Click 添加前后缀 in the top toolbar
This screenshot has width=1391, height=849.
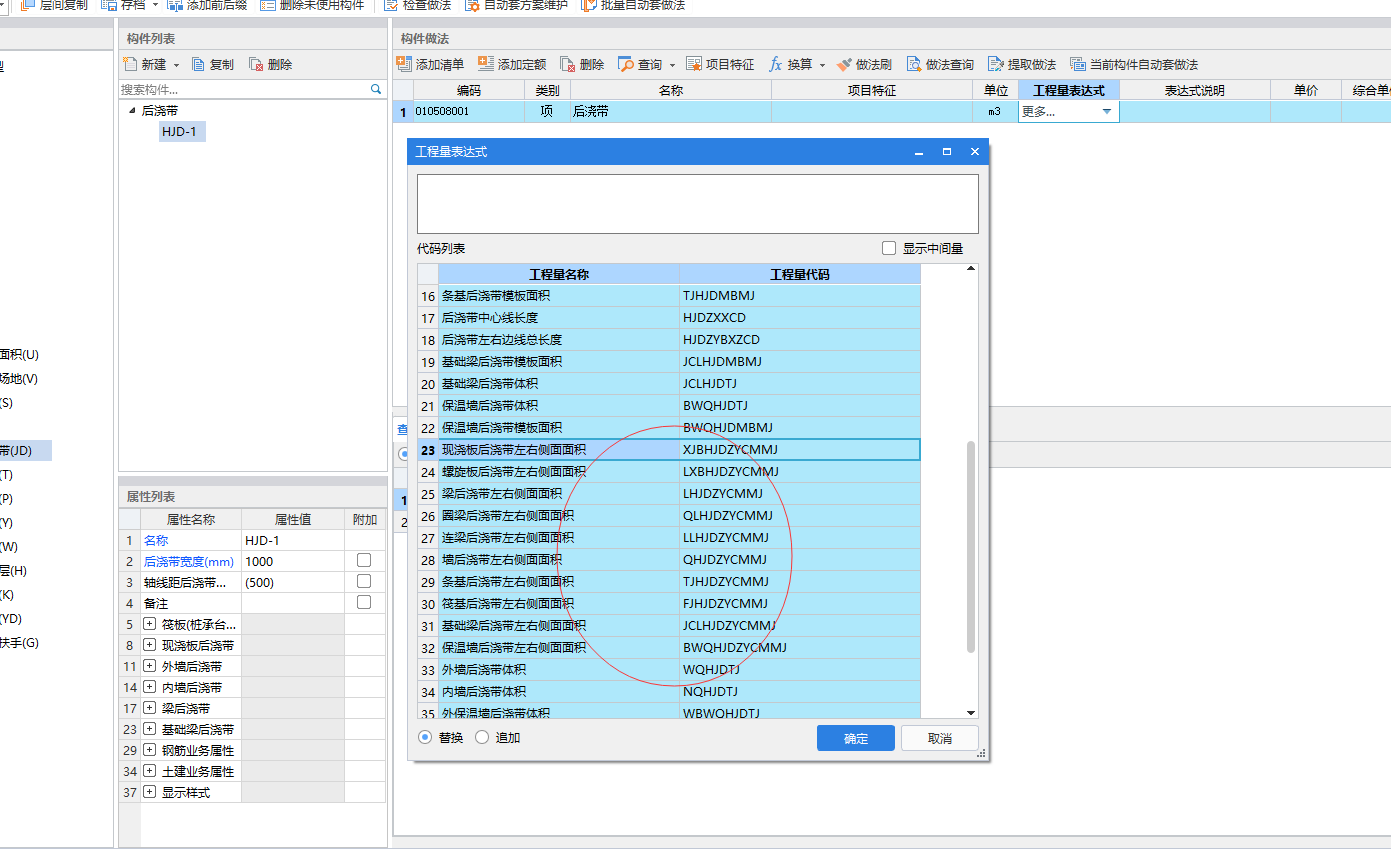click(207, 5)
